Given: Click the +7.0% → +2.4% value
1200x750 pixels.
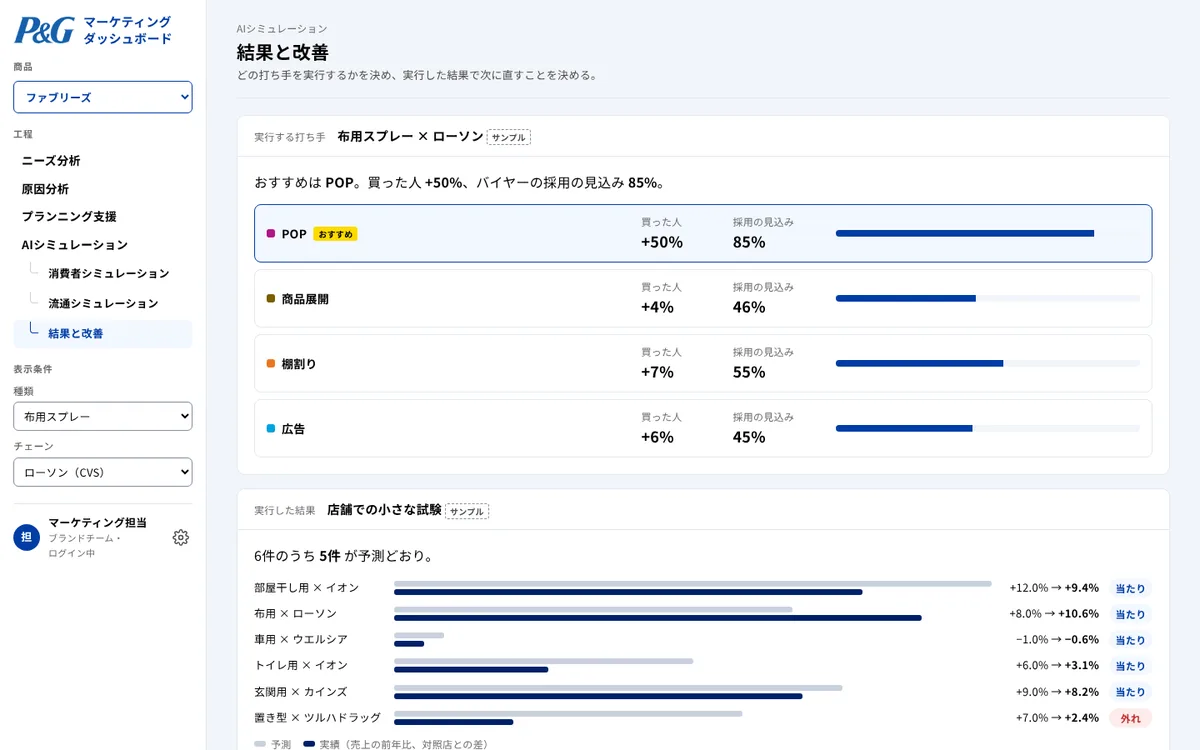Looking at the screenshot, I should coord(1057,718).
